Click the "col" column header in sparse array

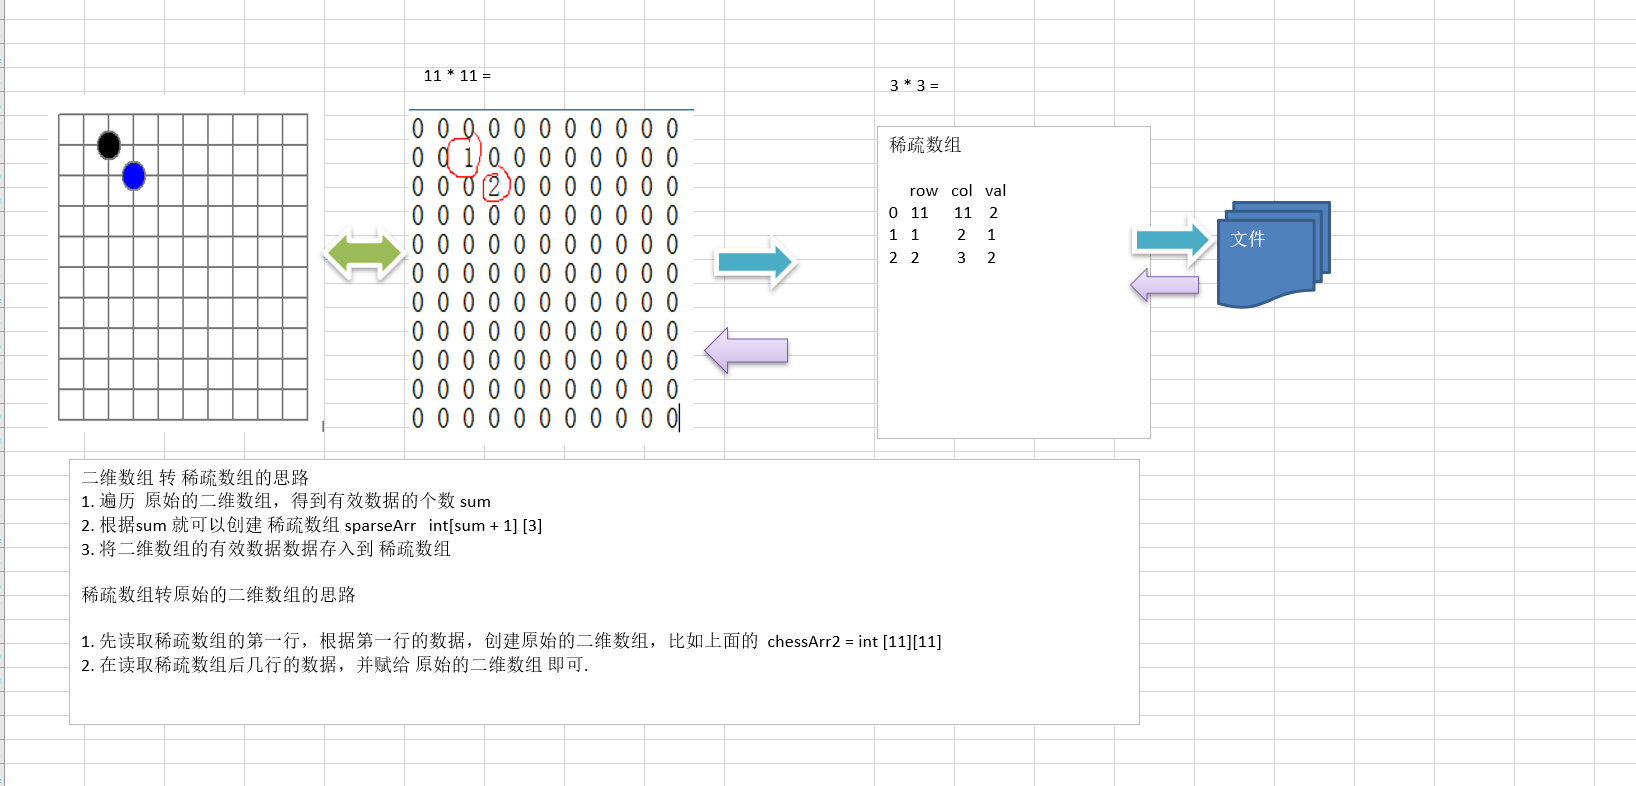click(x=961, y=191)
